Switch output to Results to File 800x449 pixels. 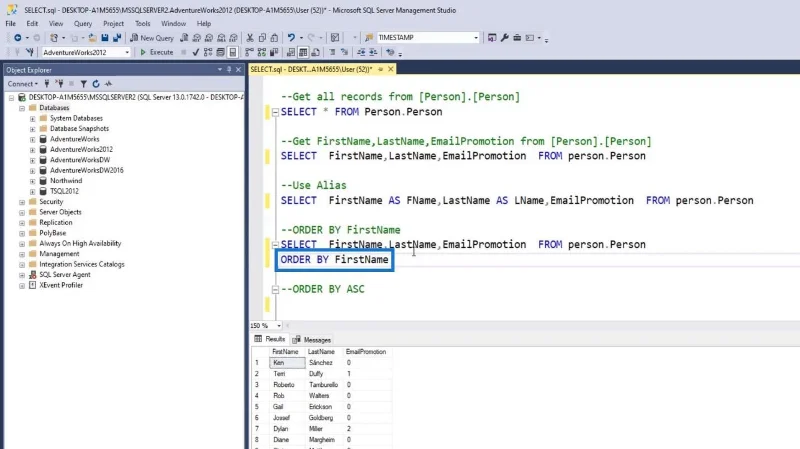click(315, 52)
